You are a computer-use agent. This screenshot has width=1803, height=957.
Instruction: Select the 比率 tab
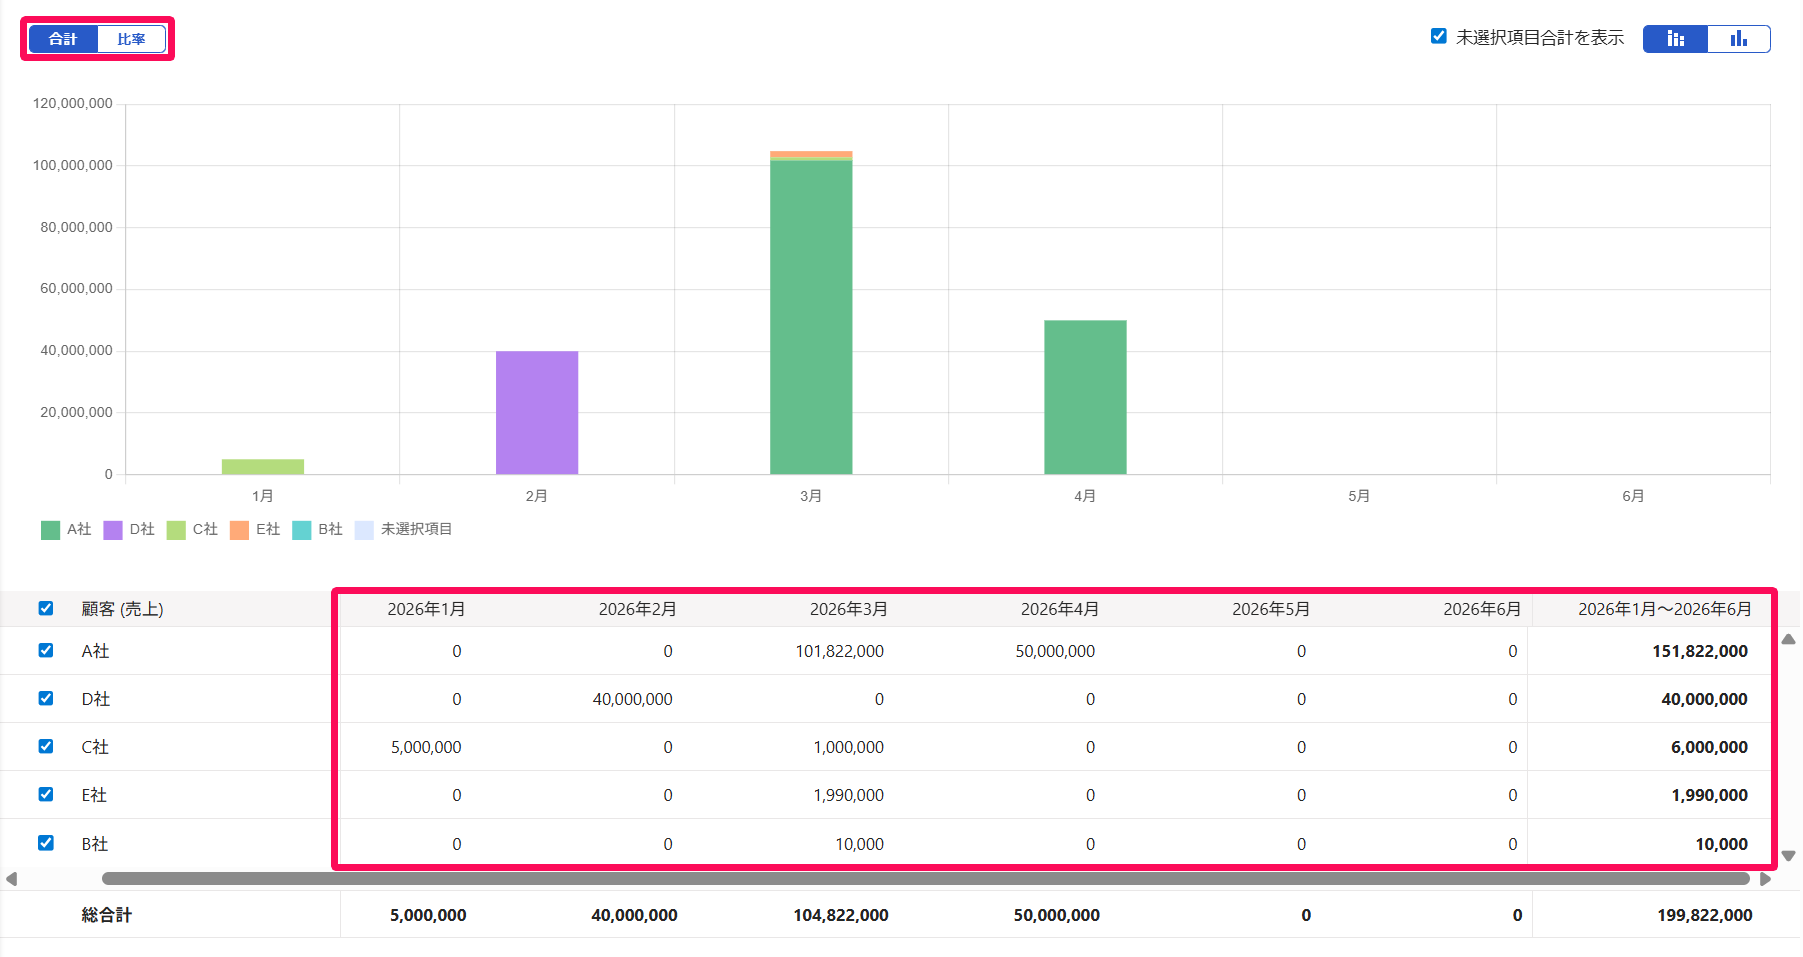click(131, 39)
